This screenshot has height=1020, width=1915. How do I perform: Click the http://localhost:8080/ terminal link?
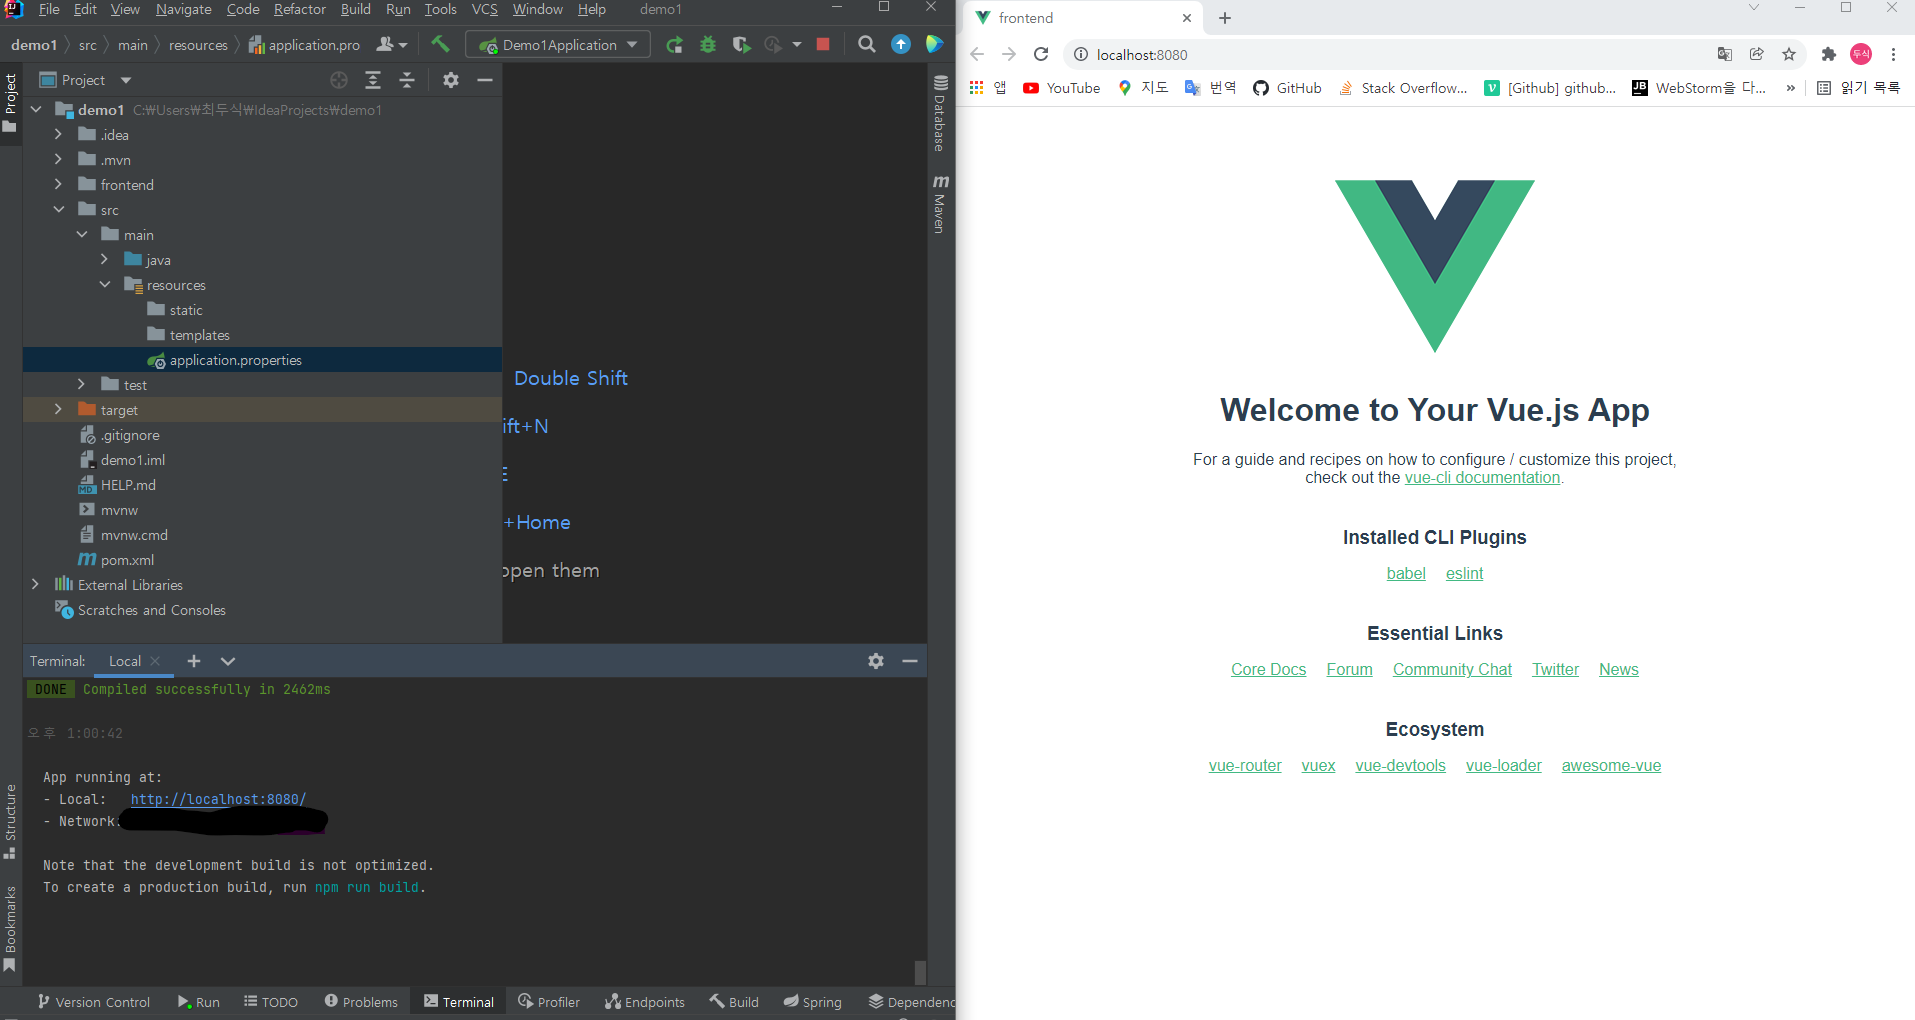click(218, 799)
